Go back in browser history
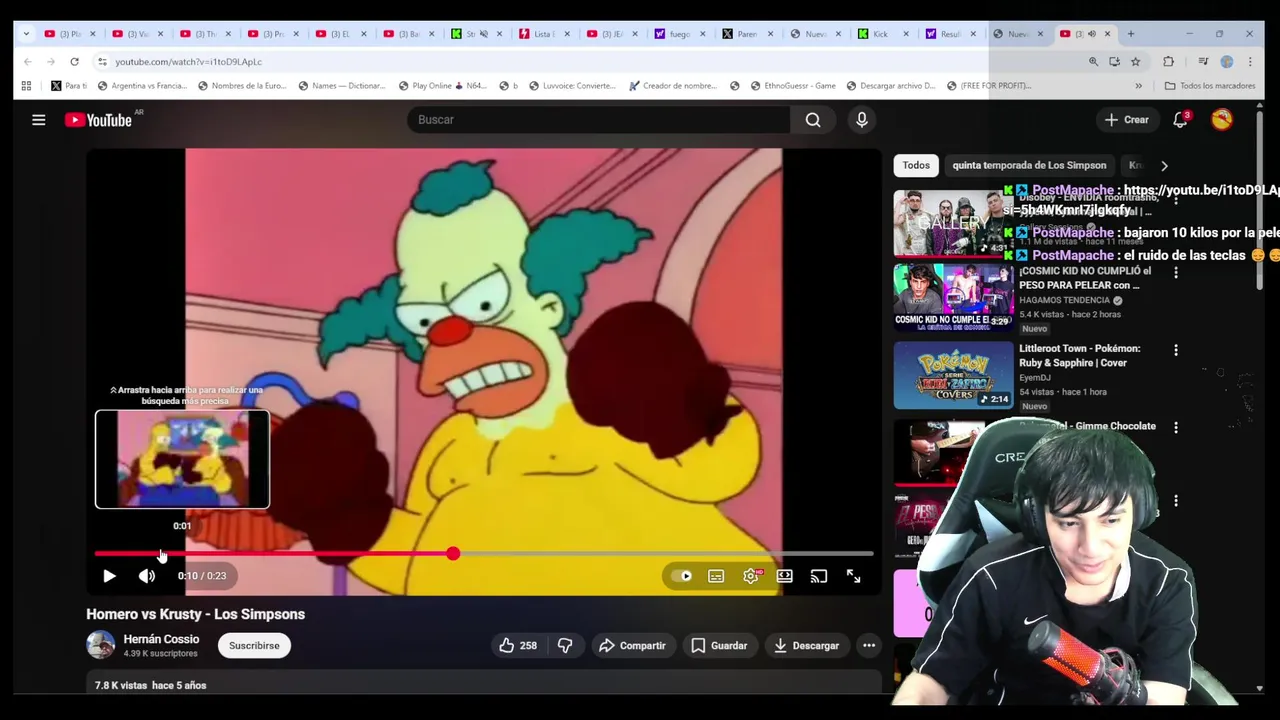 (27, 62)
